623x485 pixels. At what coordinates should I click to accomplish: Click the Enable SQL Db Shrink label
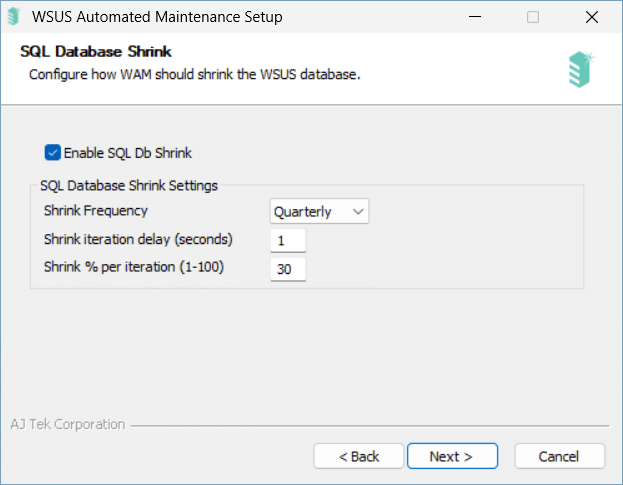coord(128,153)
